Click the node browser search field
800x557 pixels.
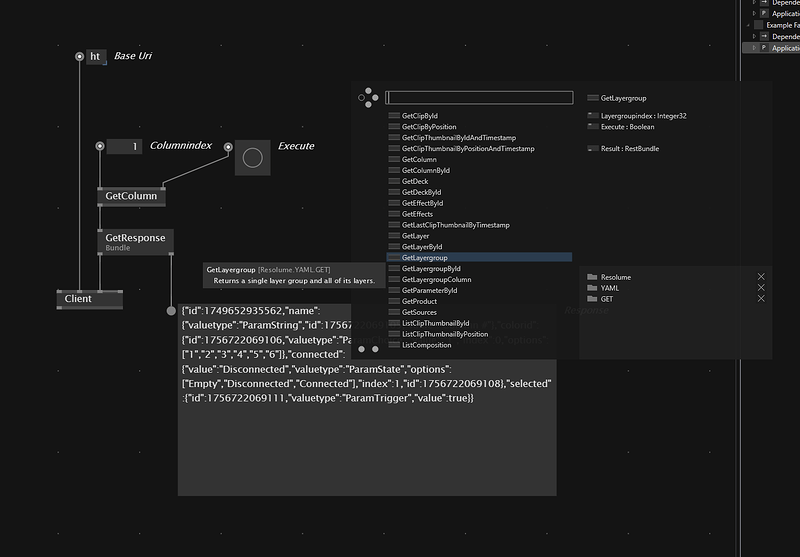479,98
